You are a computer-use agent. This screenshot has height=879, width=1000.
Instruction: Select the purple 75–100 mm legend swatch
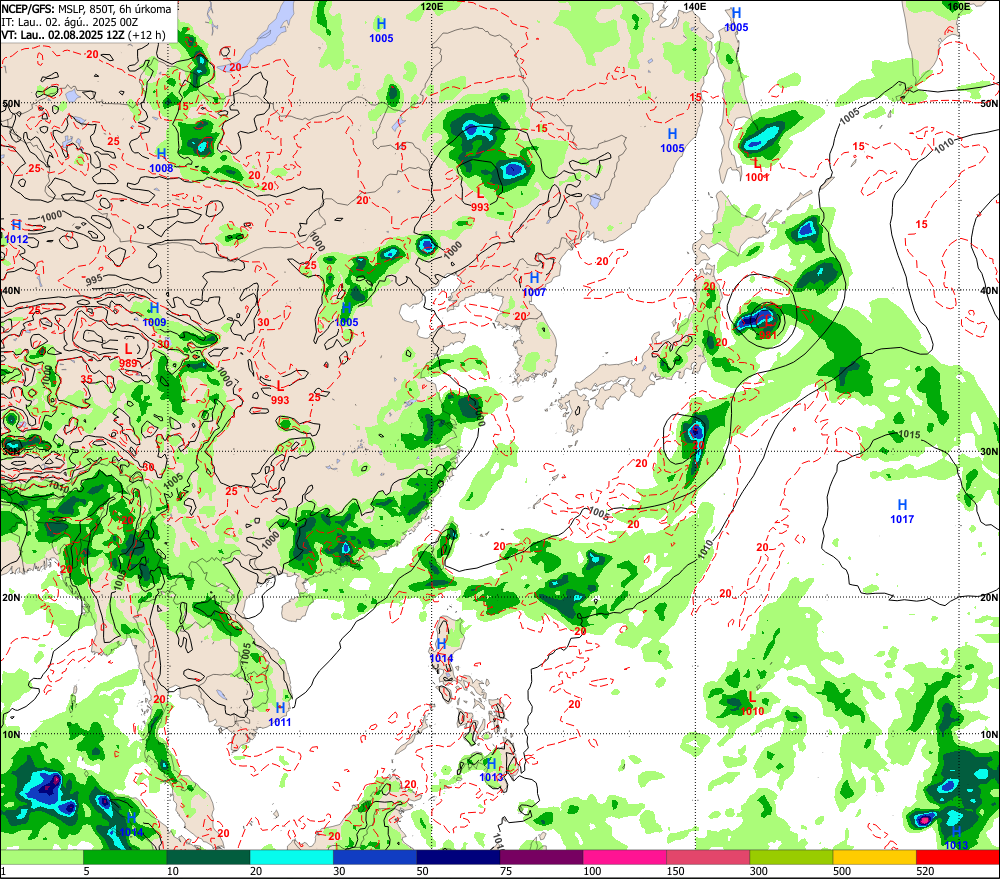(541, 857)
